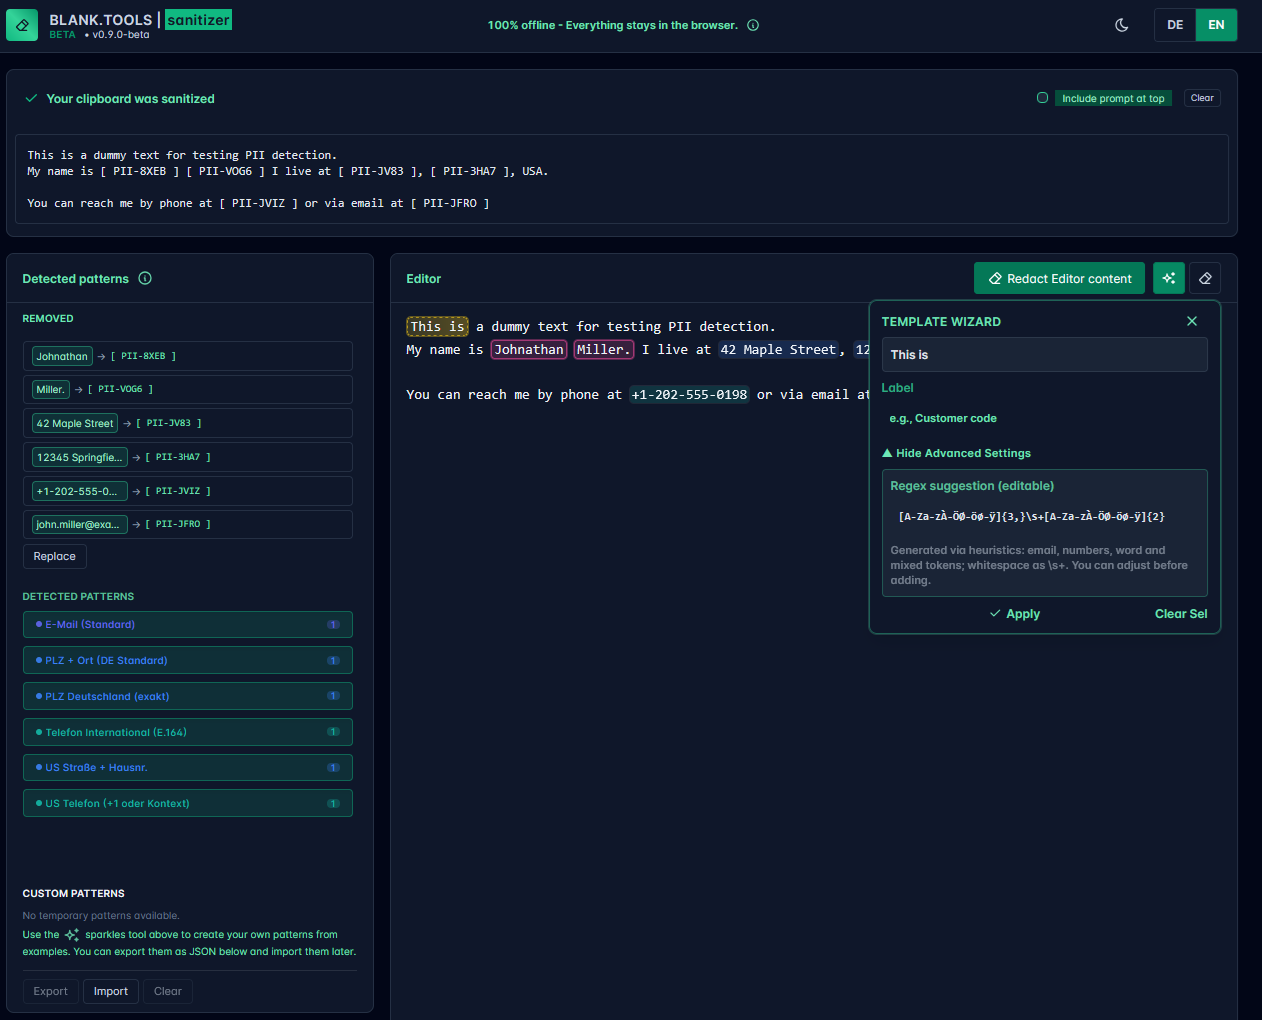This screenshot has height=1020, width=1262.
Task: Click Clear custom patterns button
Action: click(x=168, y=991)
